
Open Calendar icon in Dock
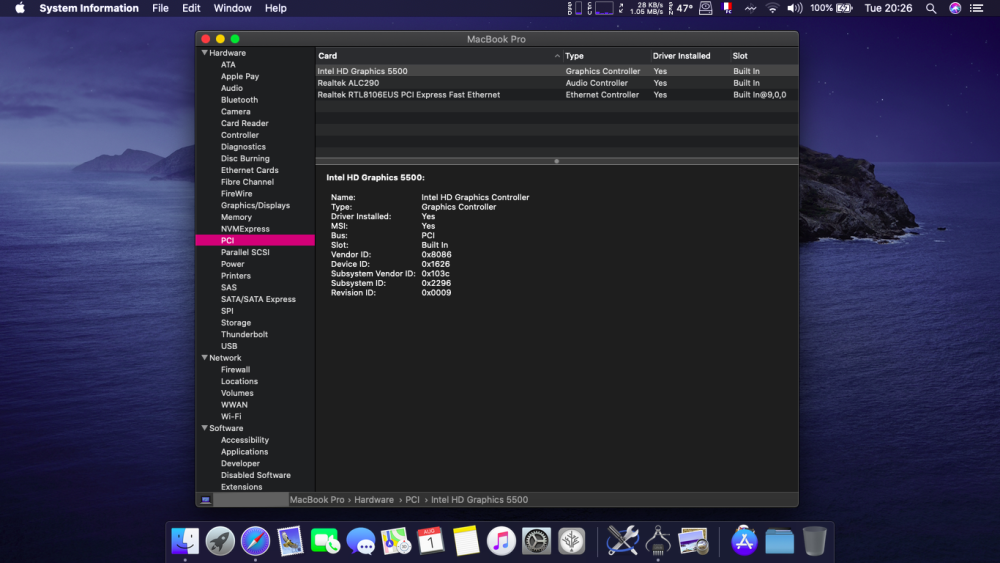tap(430, 541)
